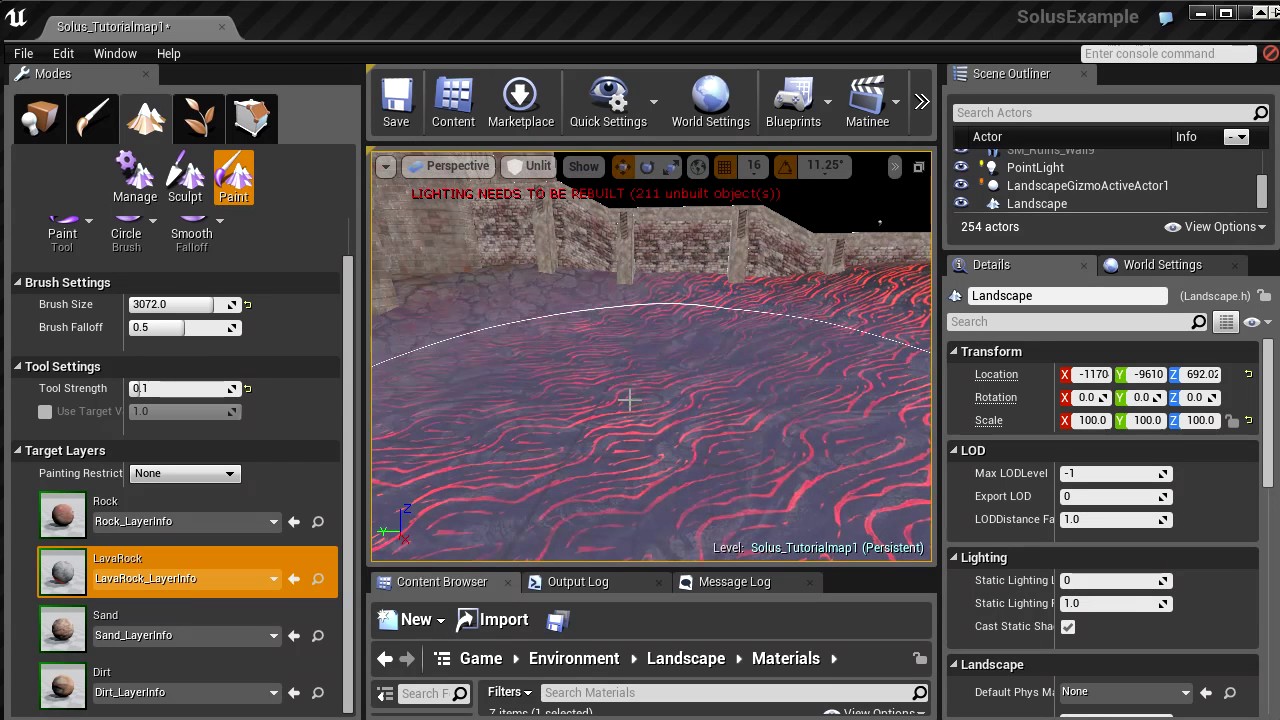Open the viewport Show menu
This screenshot has width=1280, height=720.
coord(584,167)
